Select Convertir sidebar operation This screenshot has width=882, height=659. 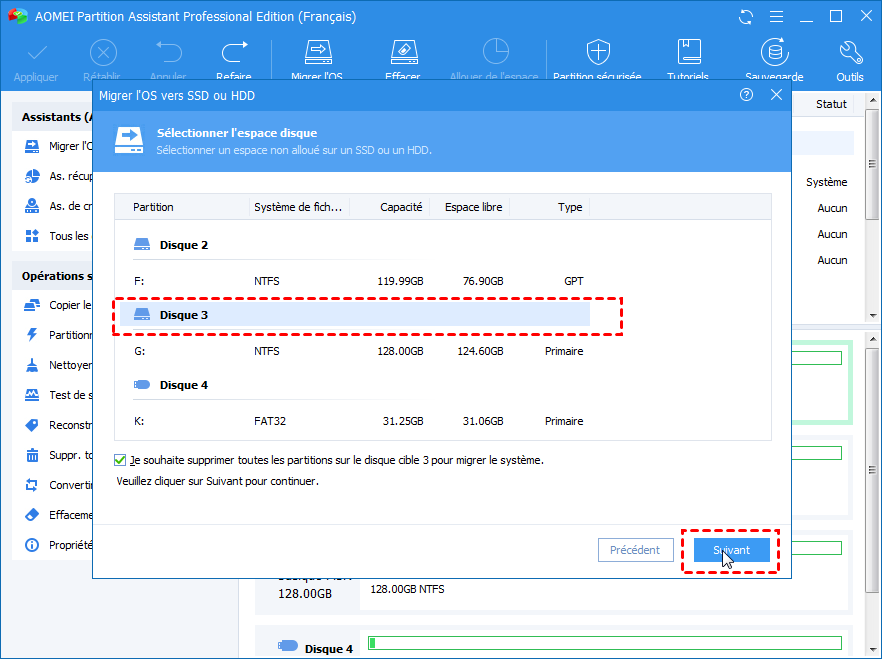[58, 485]
